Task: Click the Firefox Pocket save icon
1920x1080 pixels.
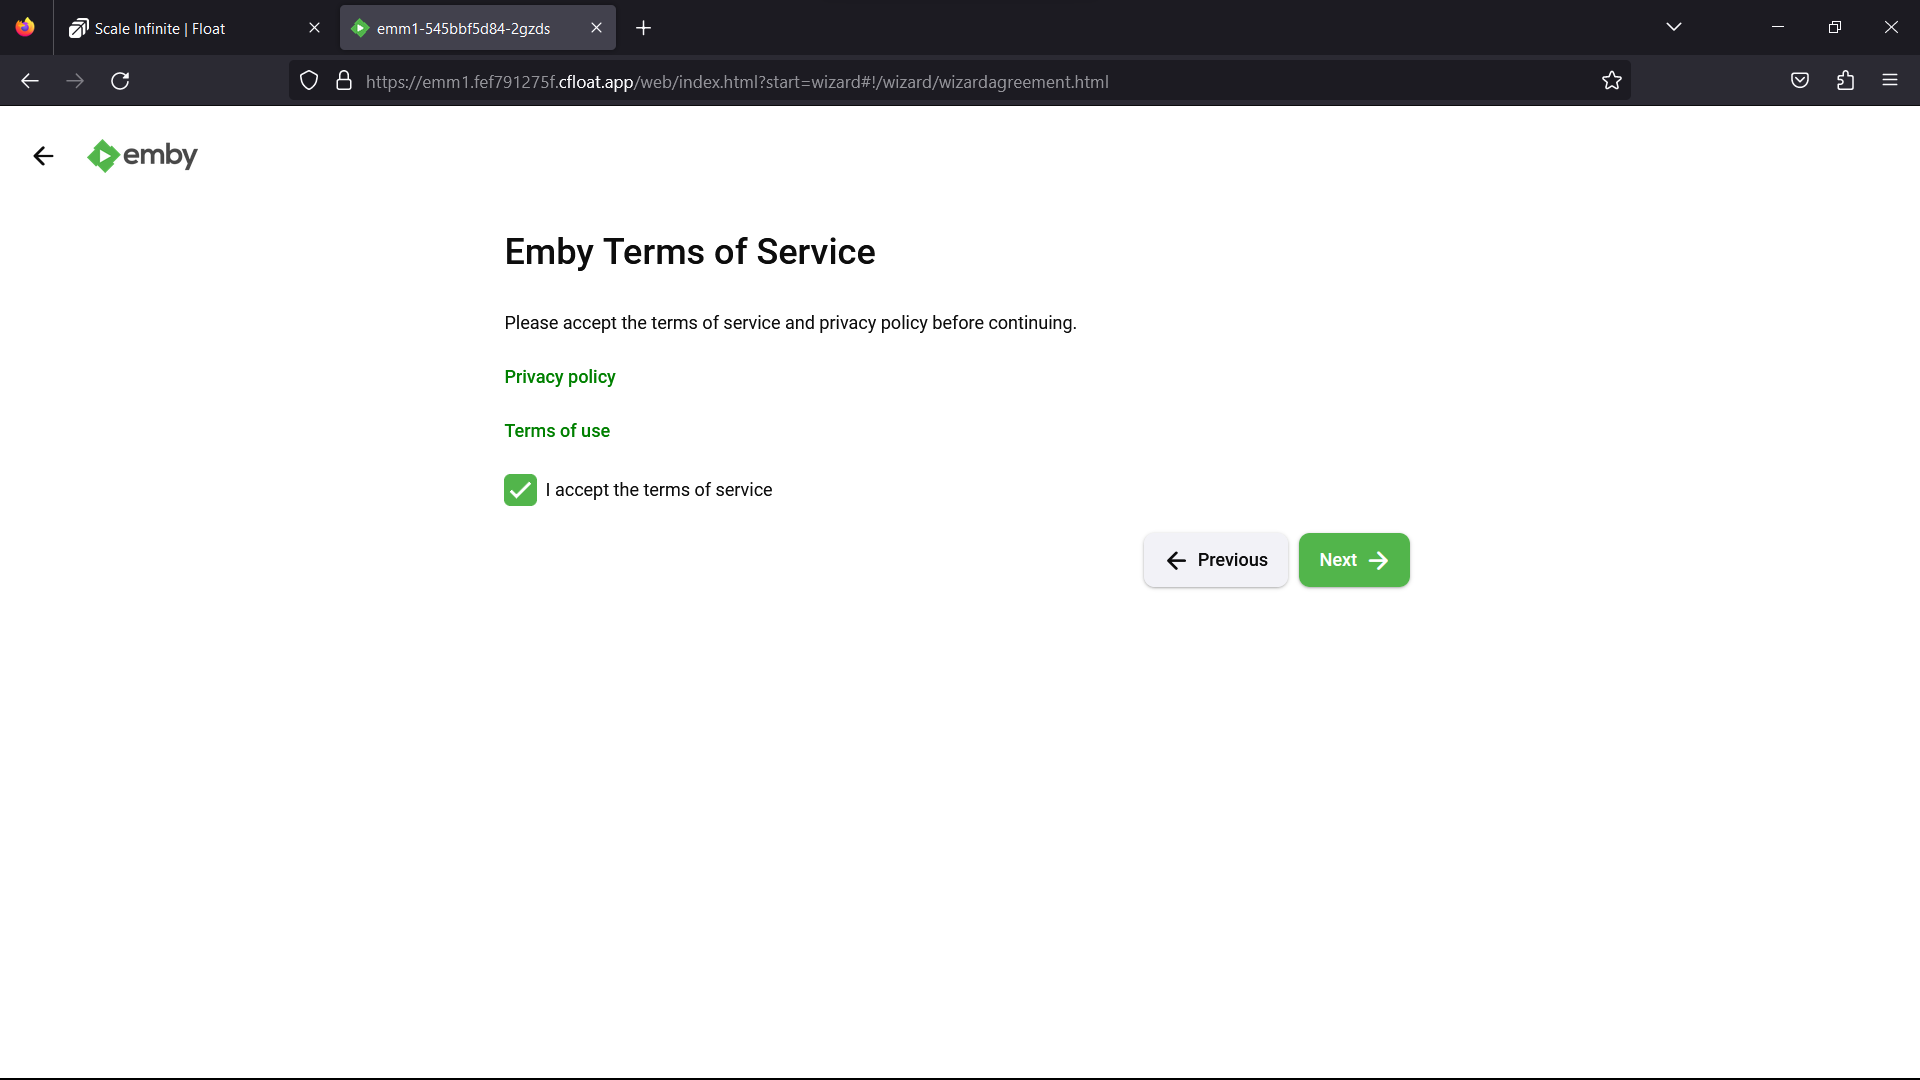Action: 1800,80
